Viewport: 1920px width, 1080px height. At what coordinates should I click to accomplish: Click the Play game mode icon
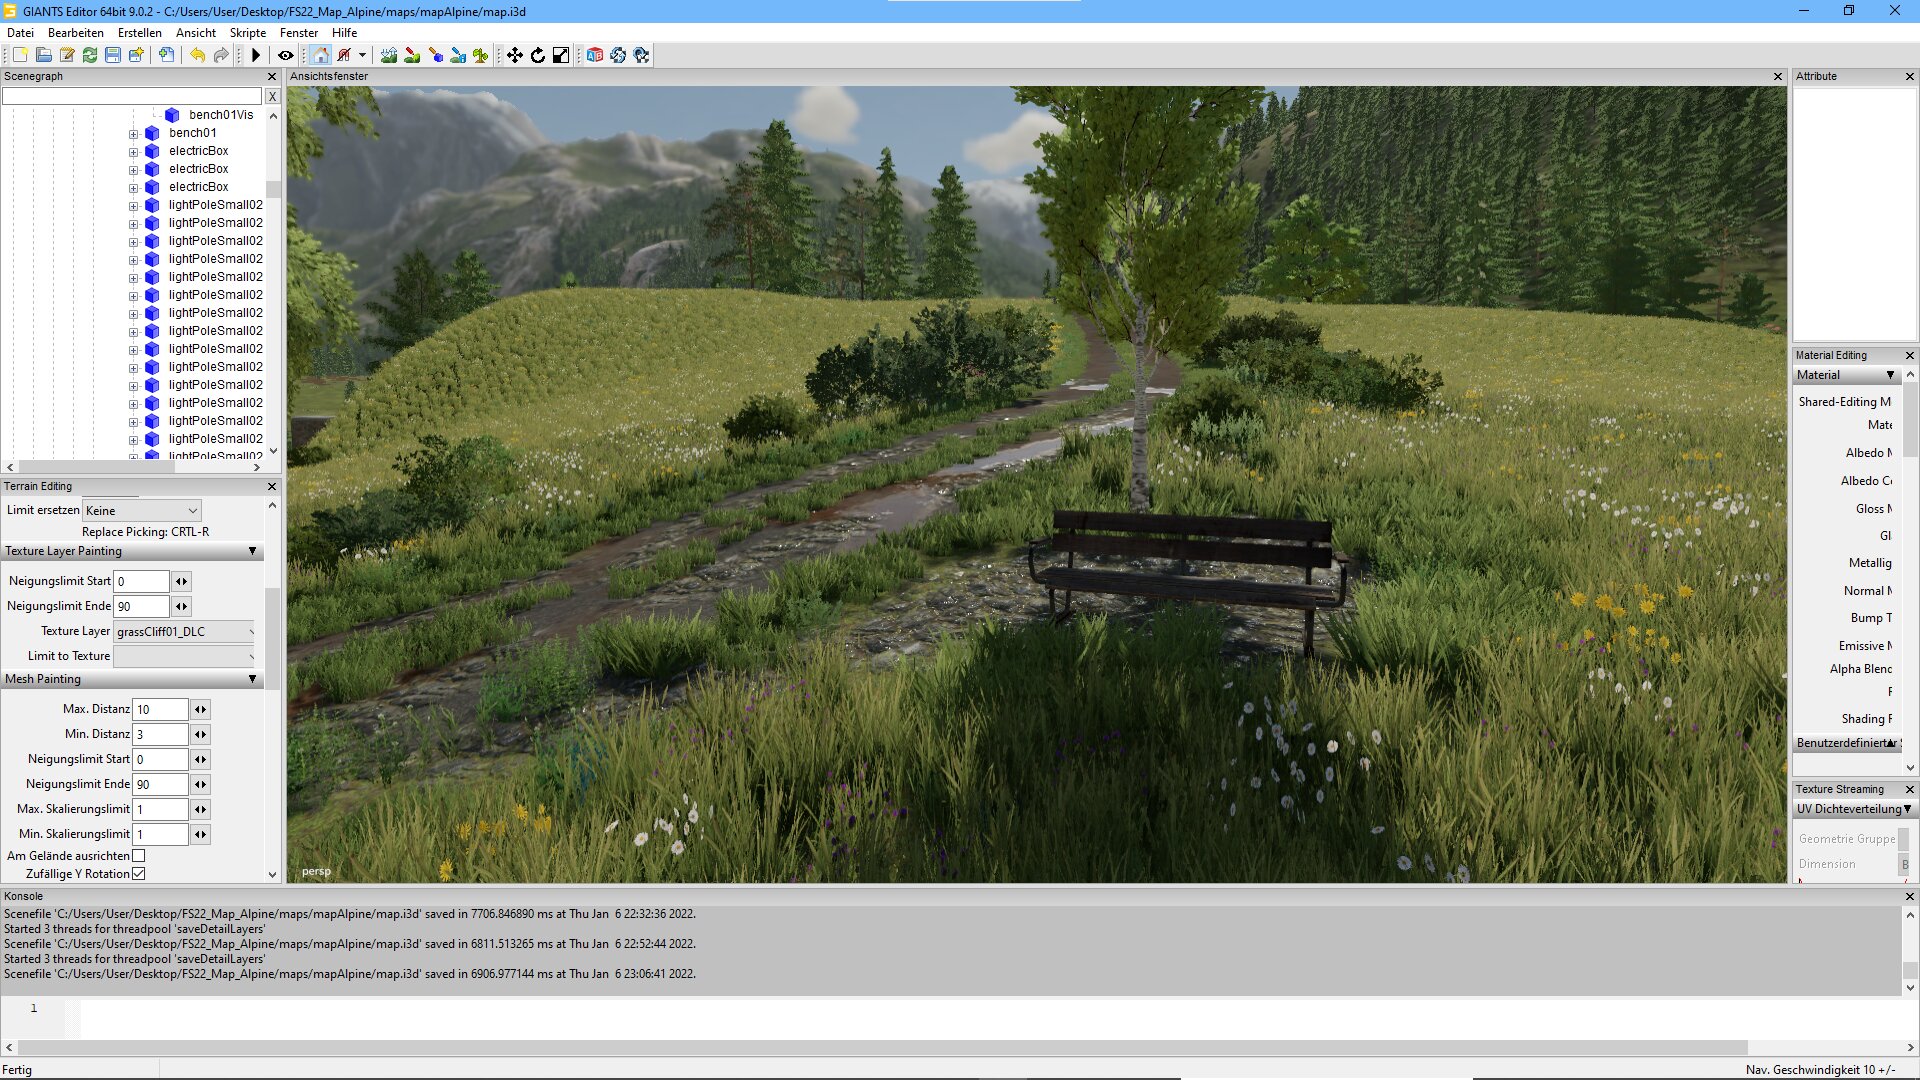pyautogui.click(x=256, y=55)
